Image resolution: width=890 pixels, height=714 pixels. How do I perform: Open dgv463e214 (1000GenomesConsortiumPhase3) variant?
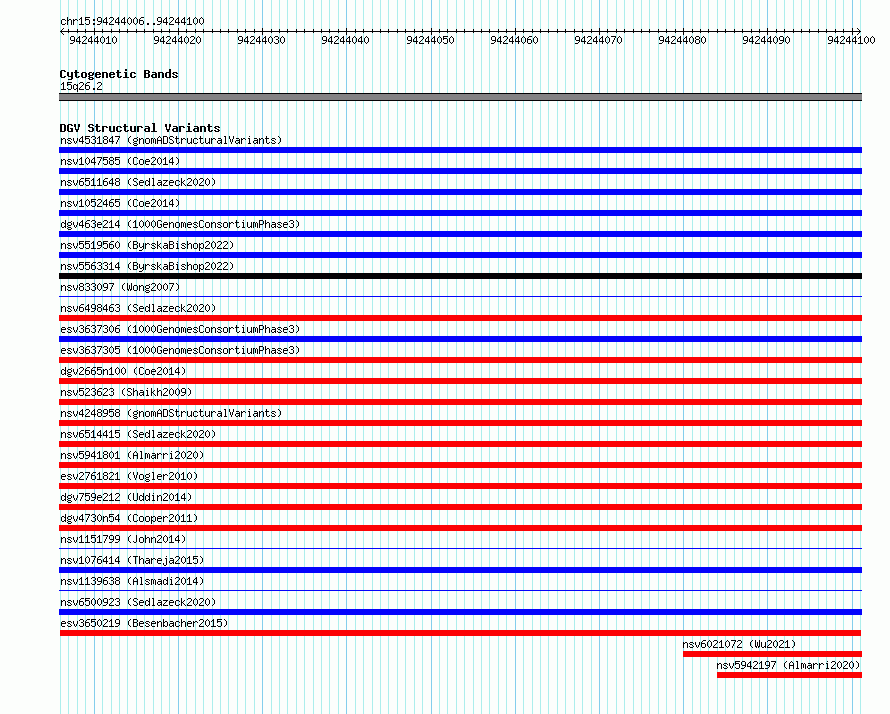pos(180,224)
